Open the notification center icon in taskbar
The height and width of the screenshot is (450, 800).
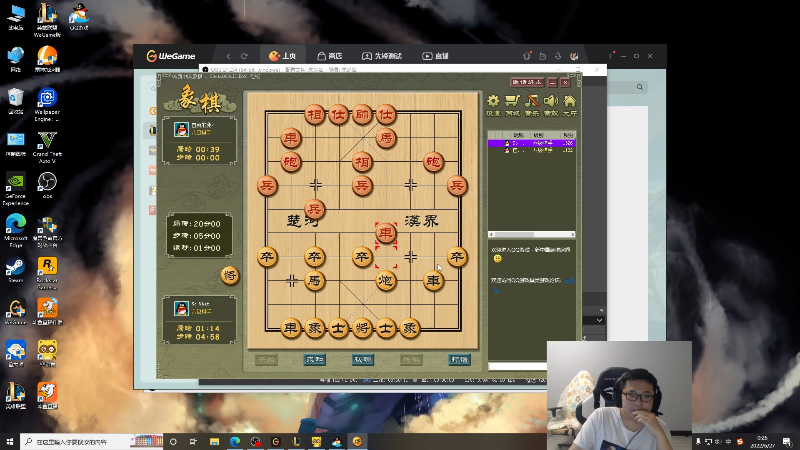[x=787, y=441]
